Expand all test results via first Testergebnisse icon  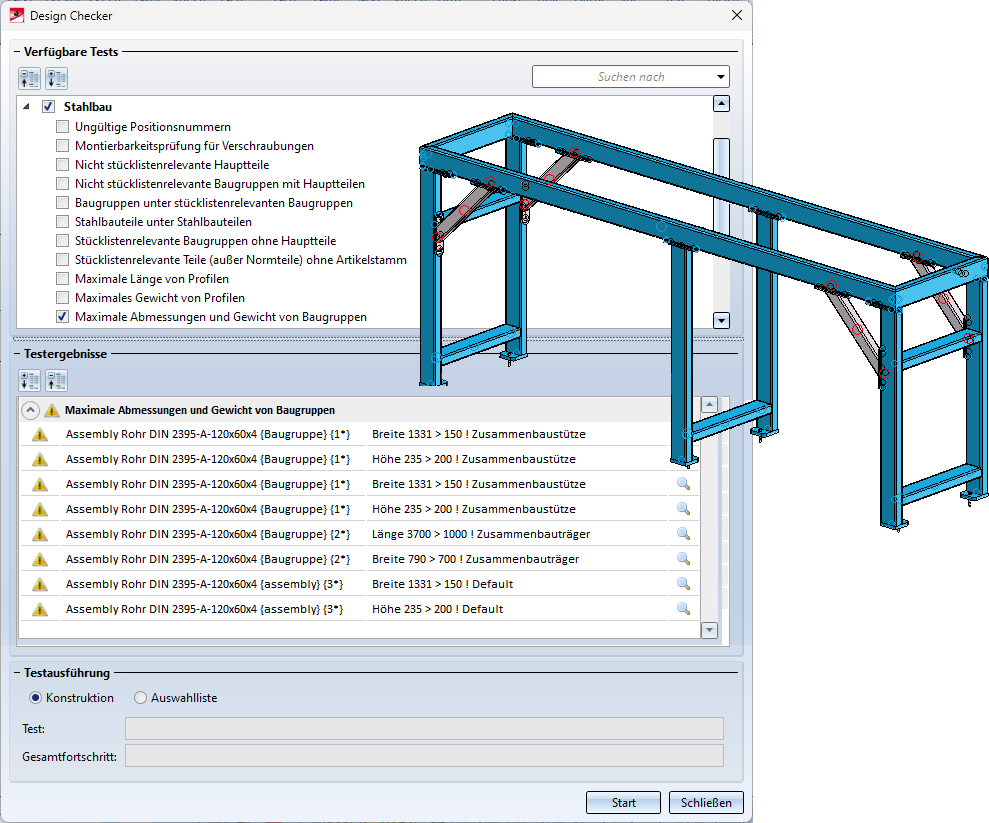30,380
